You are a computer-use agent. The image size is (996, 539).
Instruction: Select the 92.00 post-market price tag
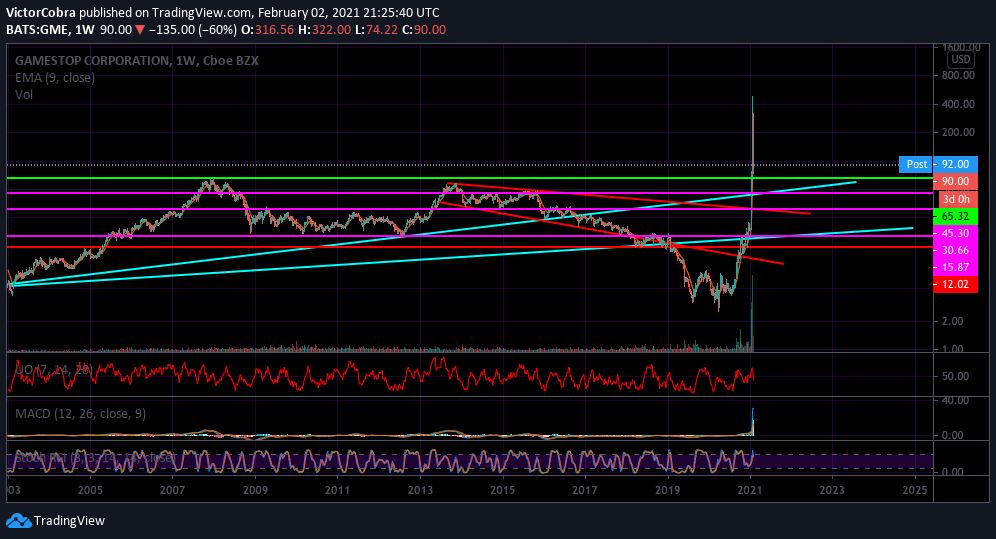955,164
